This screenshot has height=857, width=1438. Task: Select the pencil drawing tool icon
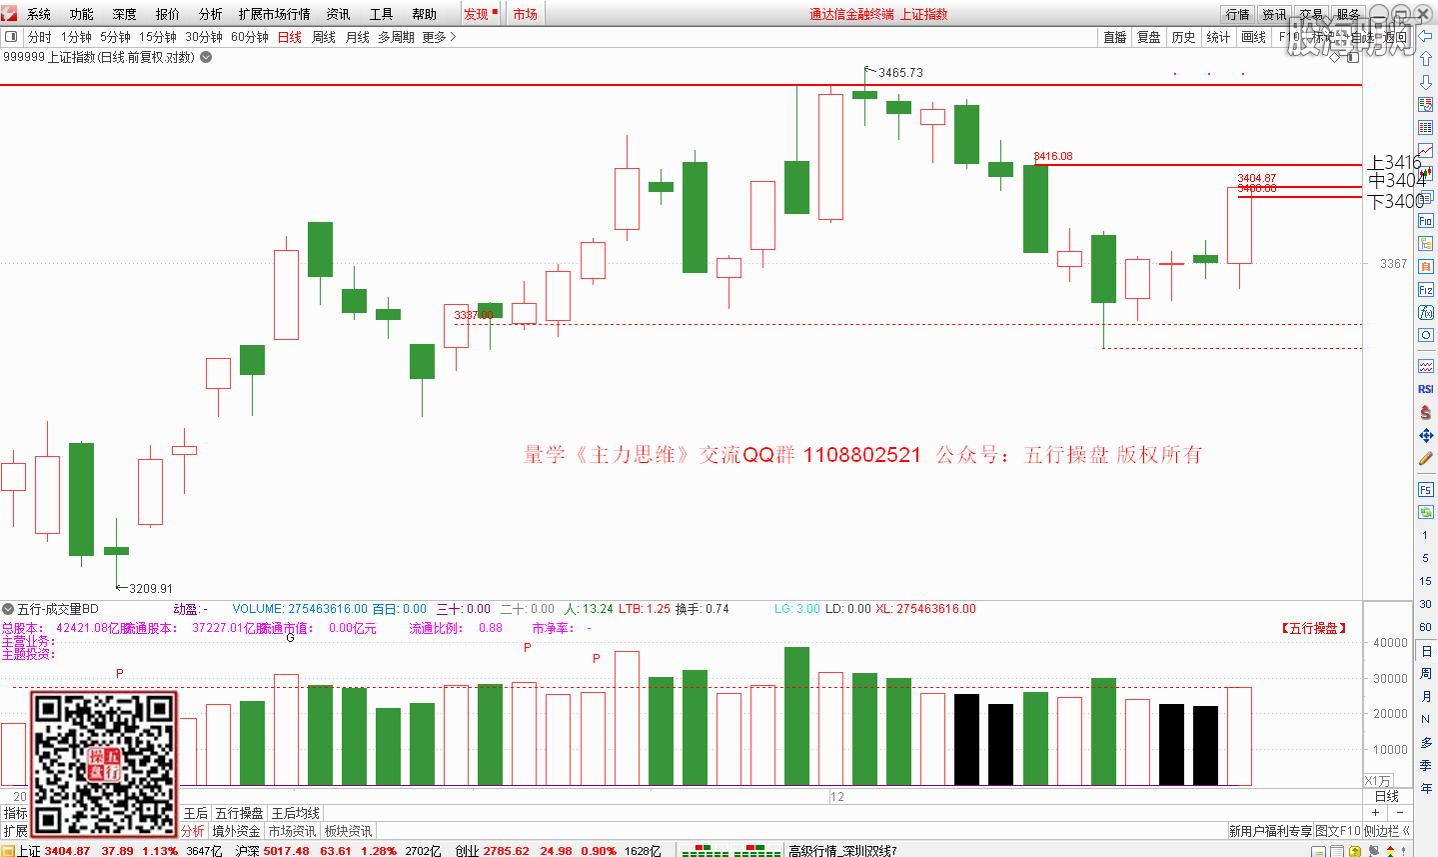pyautogui.click(x=1426, y=459)
